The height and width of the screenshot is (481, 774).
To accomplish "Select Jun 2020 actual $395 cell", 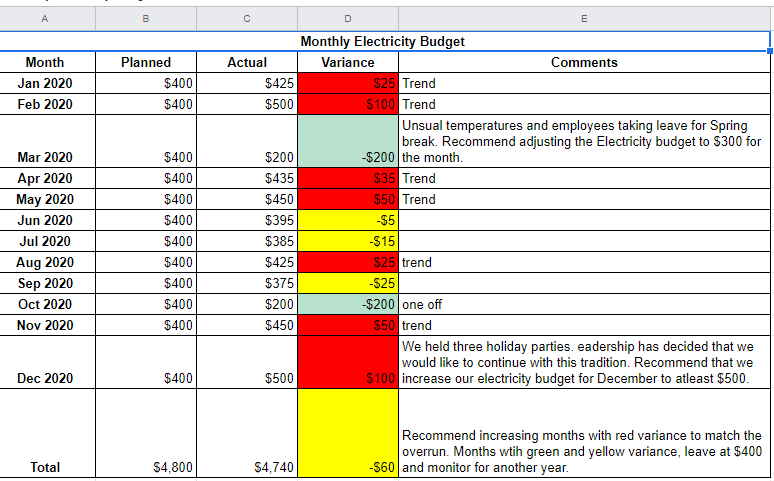I will pyautogui.click(x=247, y=220).
